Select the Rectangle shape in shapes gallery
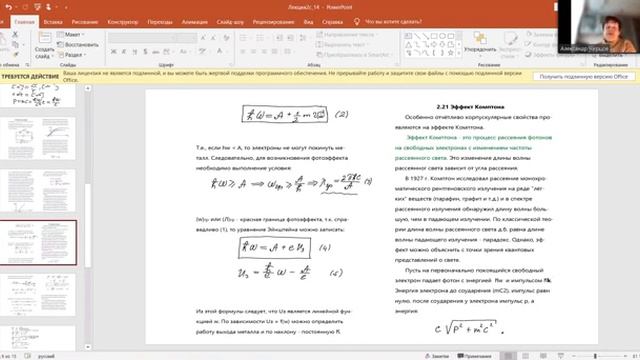The height and width of the screenshot is (360, 640). click(x=434, y=36)
